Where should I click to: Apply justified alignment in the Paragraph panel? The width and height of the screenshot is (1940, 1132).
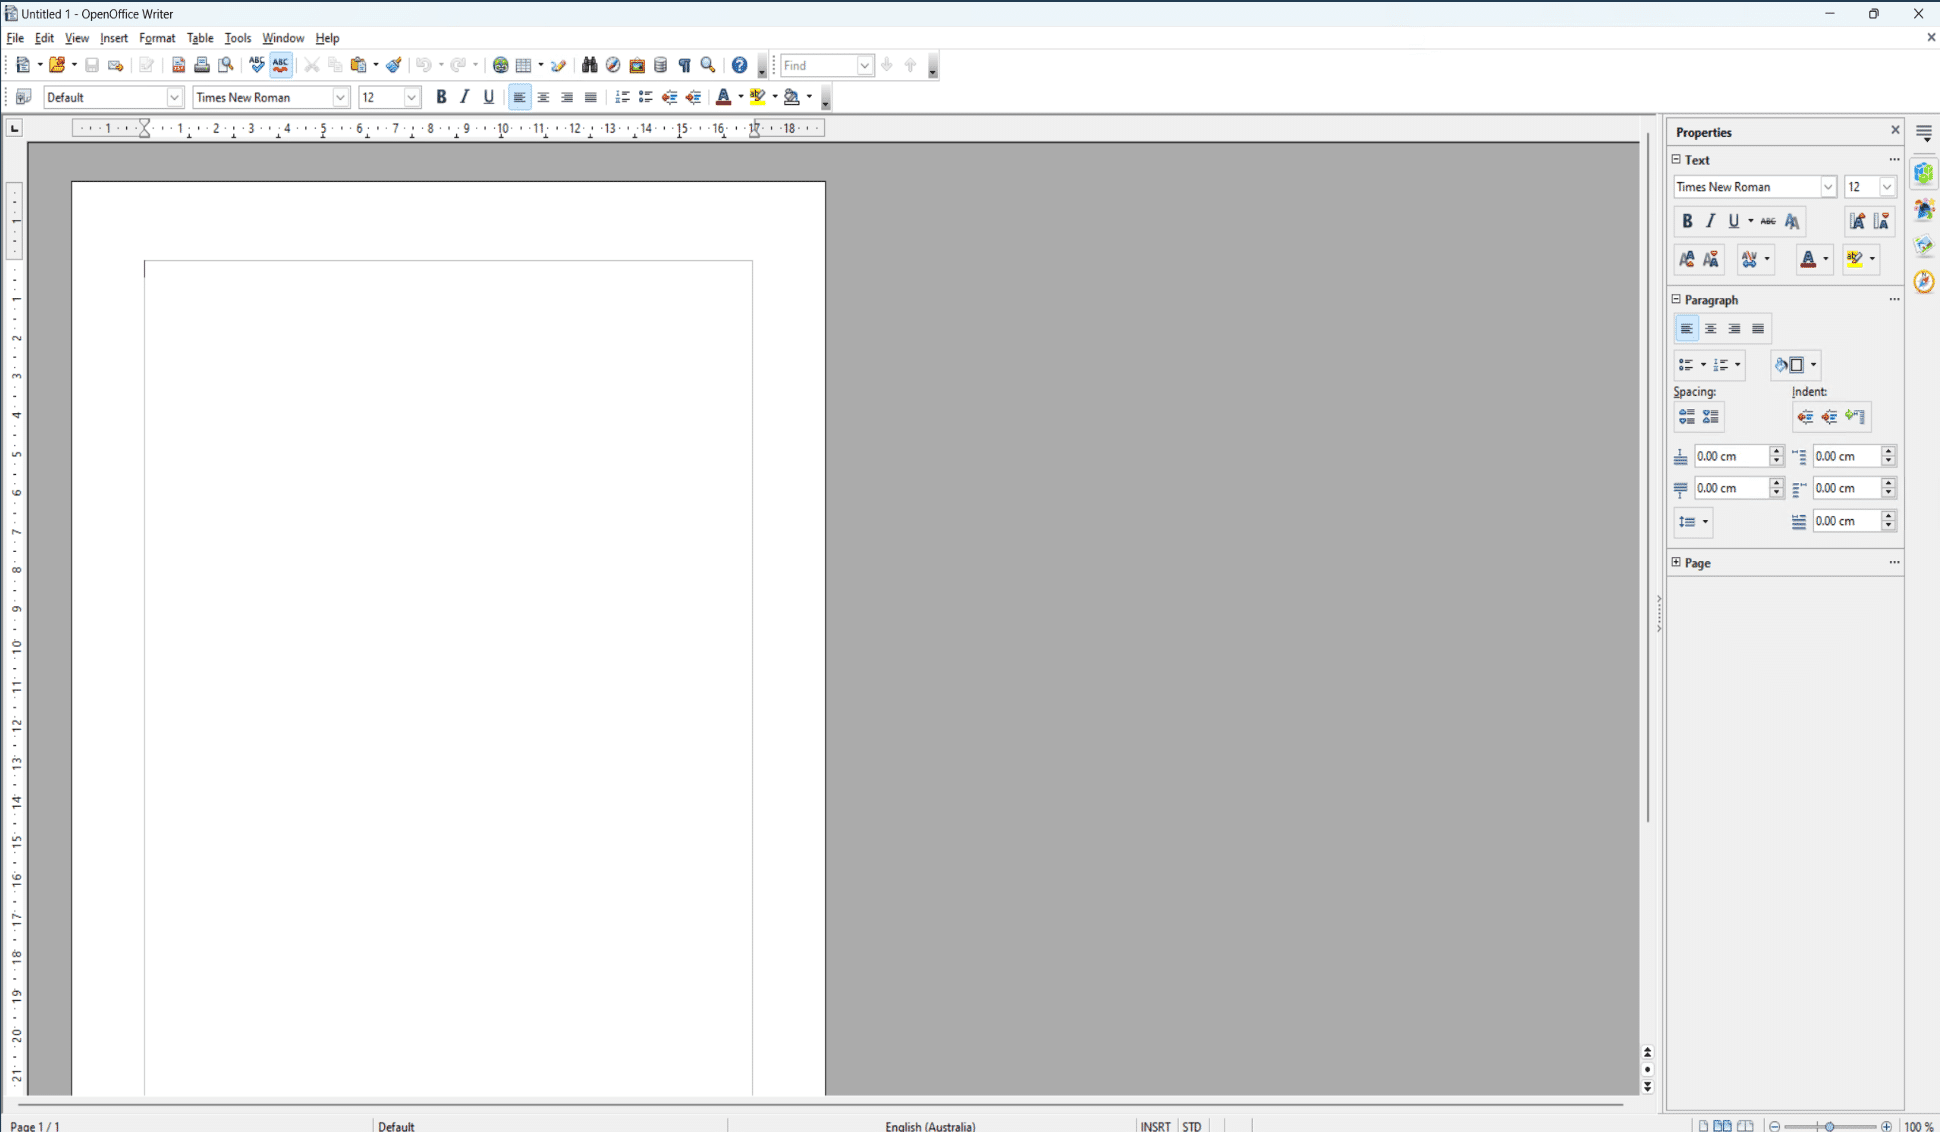tap(1758, 328)
